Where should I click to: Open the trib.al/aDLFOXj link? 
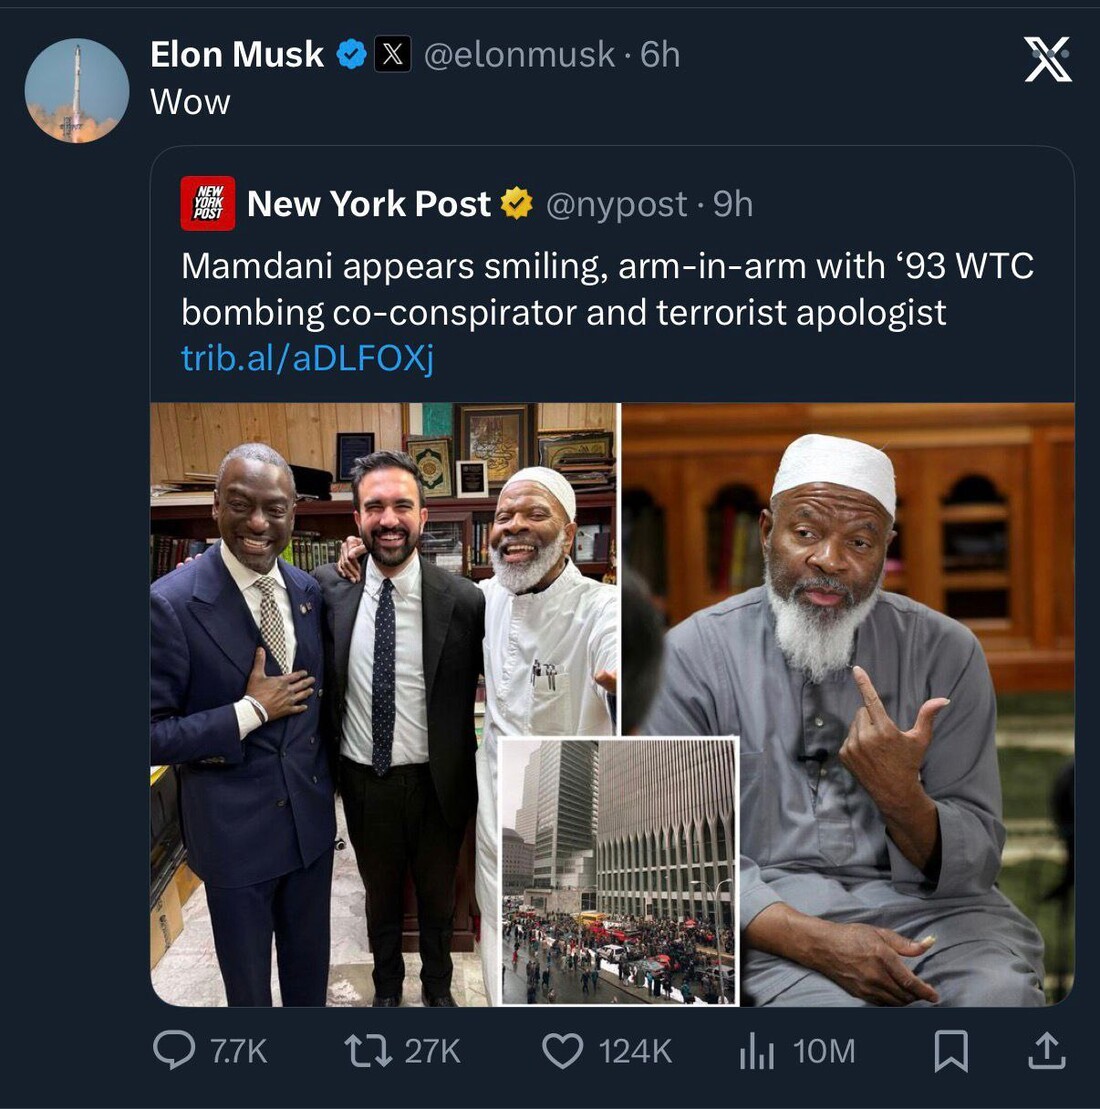[307, 358]
